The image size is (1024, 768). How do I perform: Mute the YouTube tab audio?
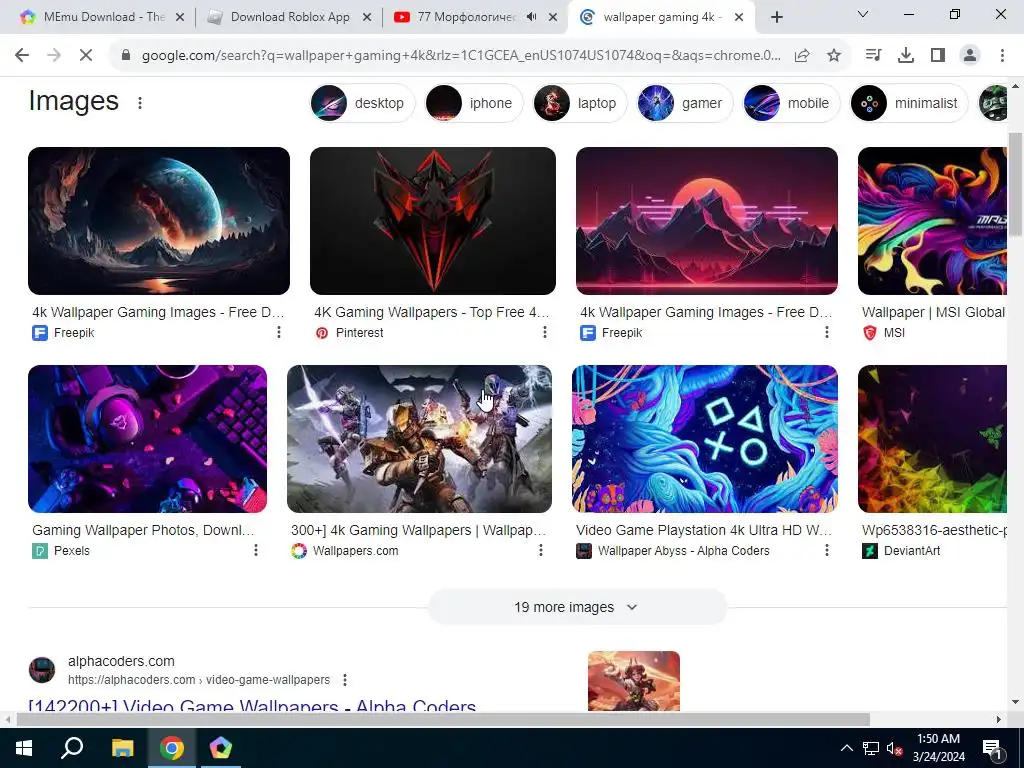point(532,17)
